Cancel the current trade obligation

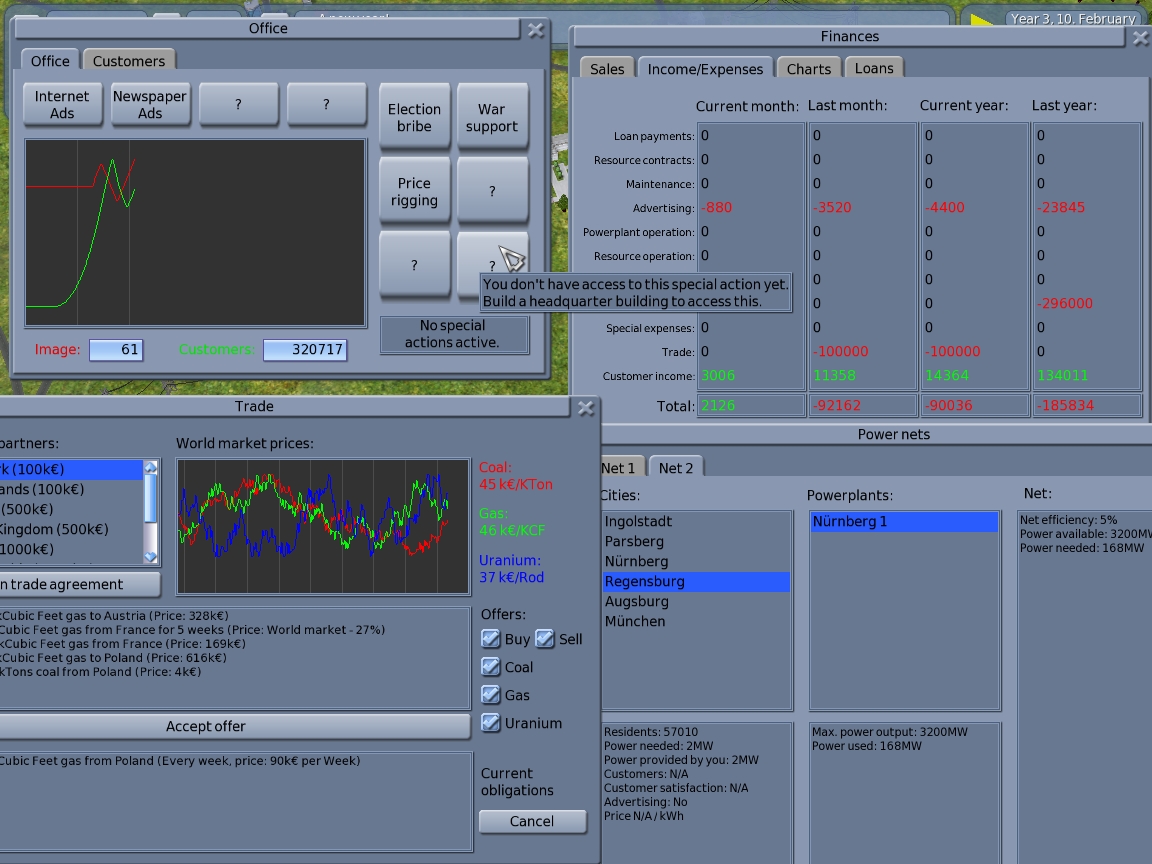click(x=532, y=821)
